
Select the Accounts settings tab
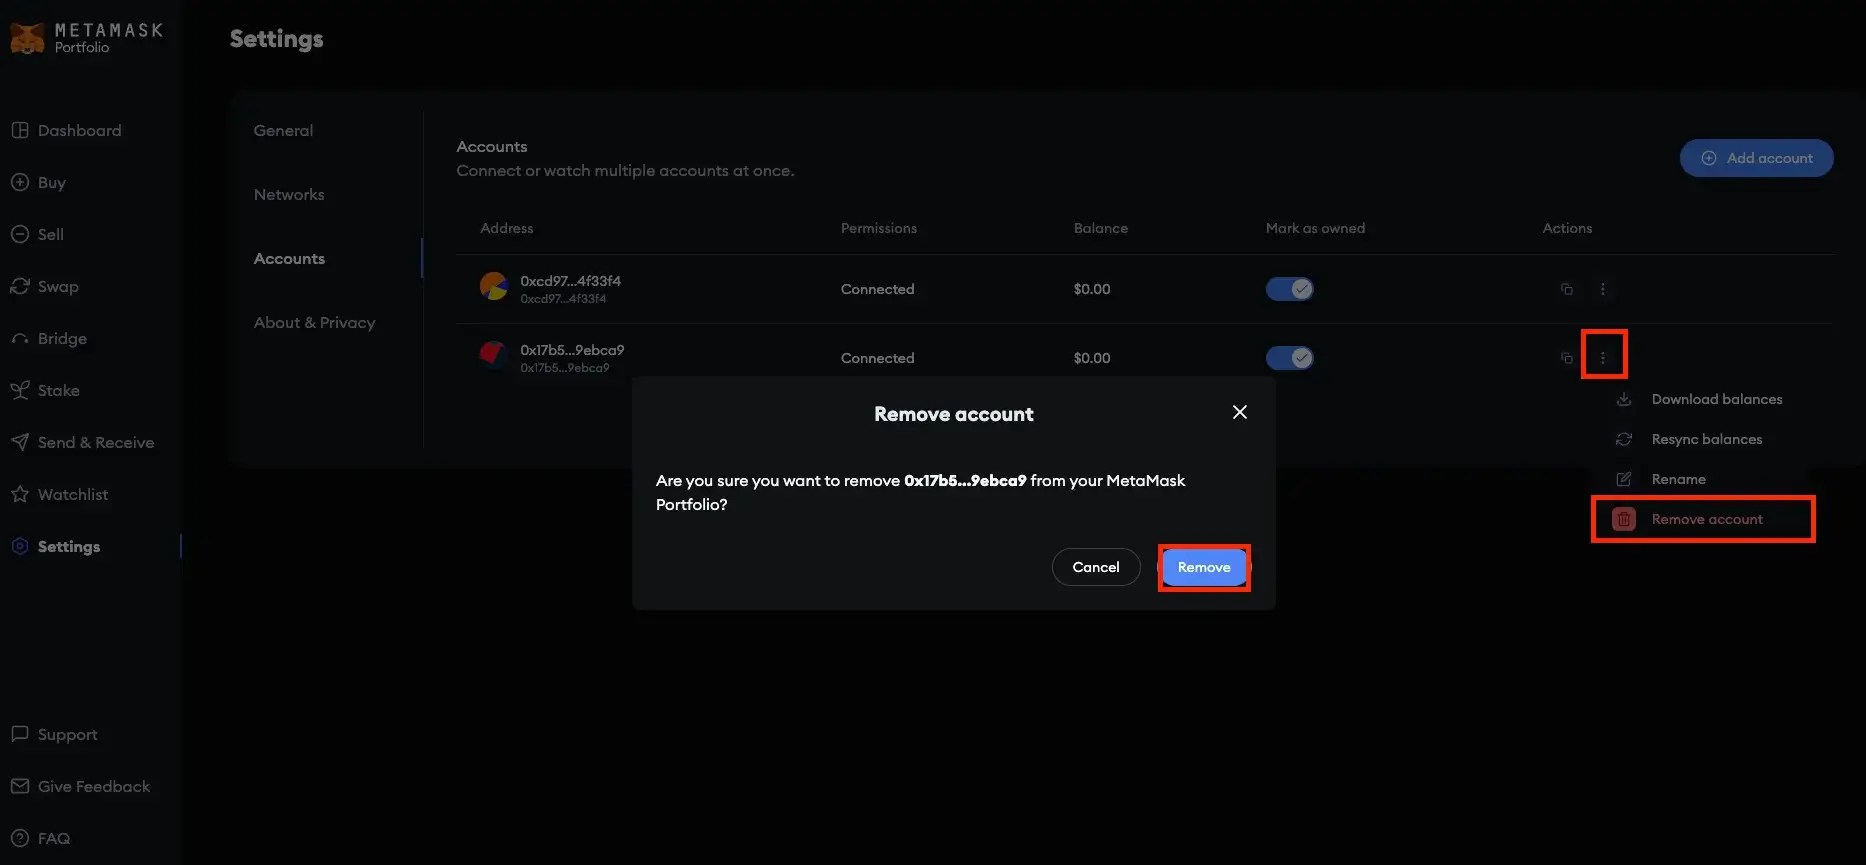click(289, 258)
